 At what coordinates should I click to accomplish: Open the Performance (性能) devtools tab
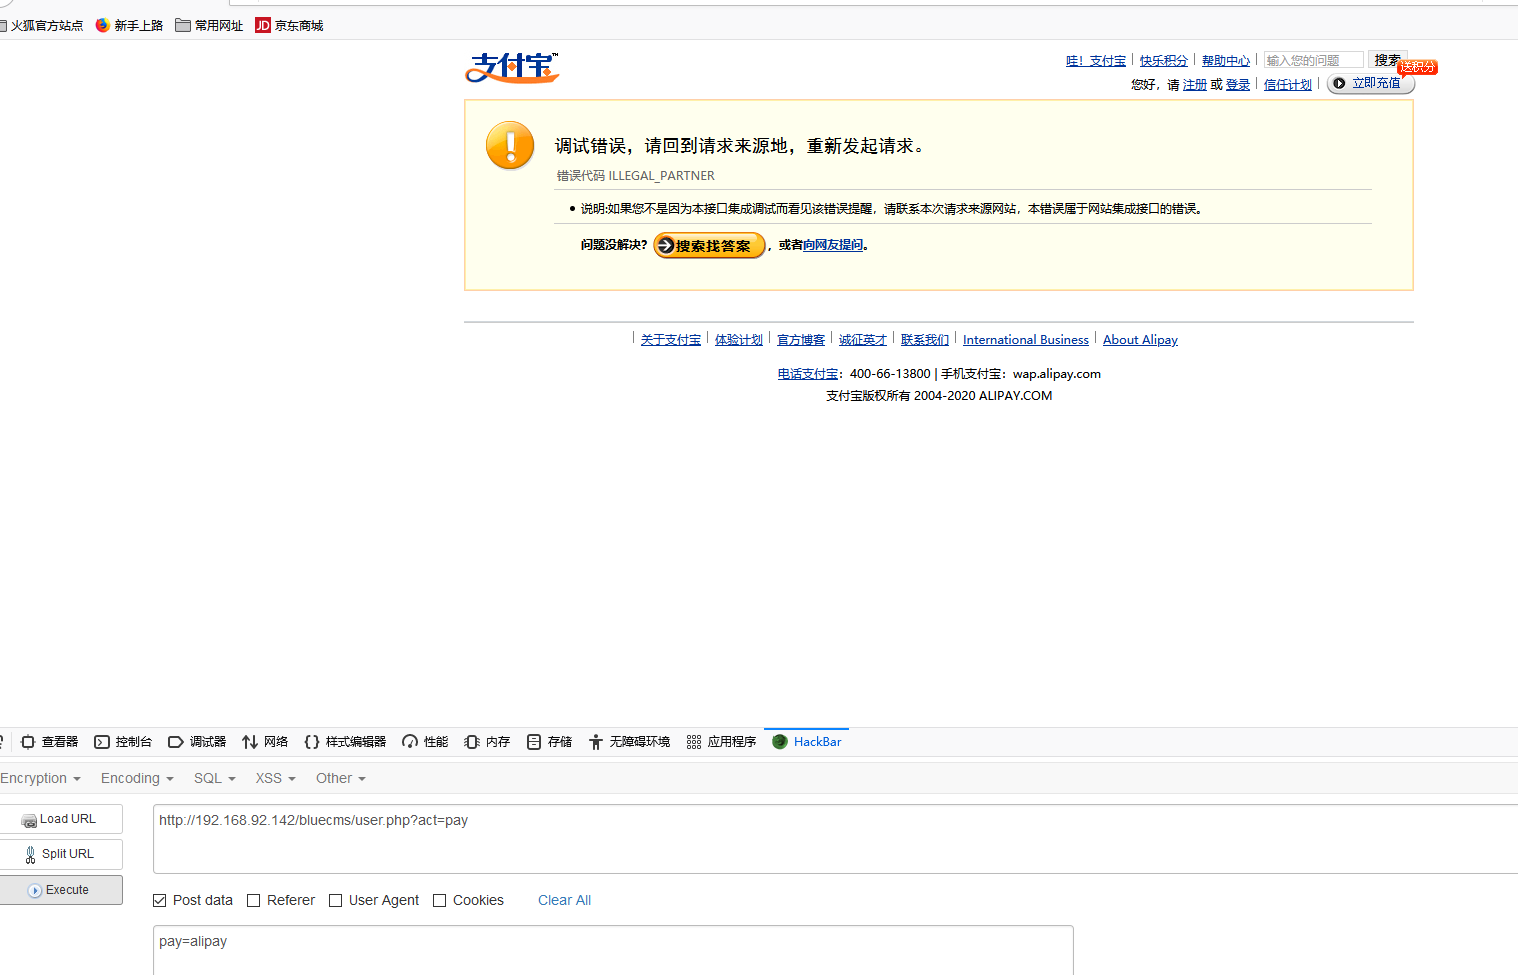pos(425,742)
